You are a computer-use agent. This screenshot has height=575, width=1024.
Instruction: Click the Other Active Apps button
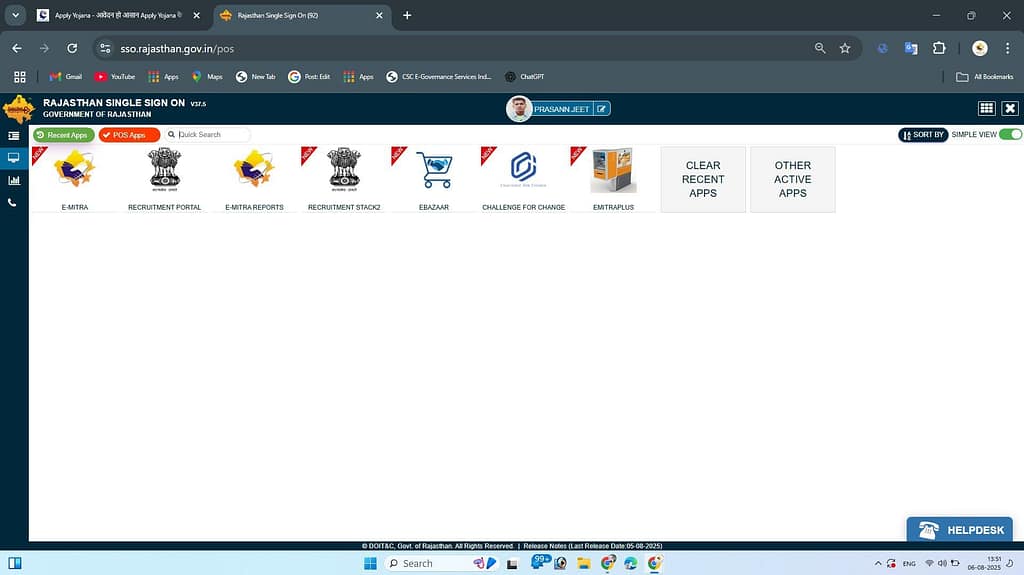pyautogui.click(x=792, y=179)
